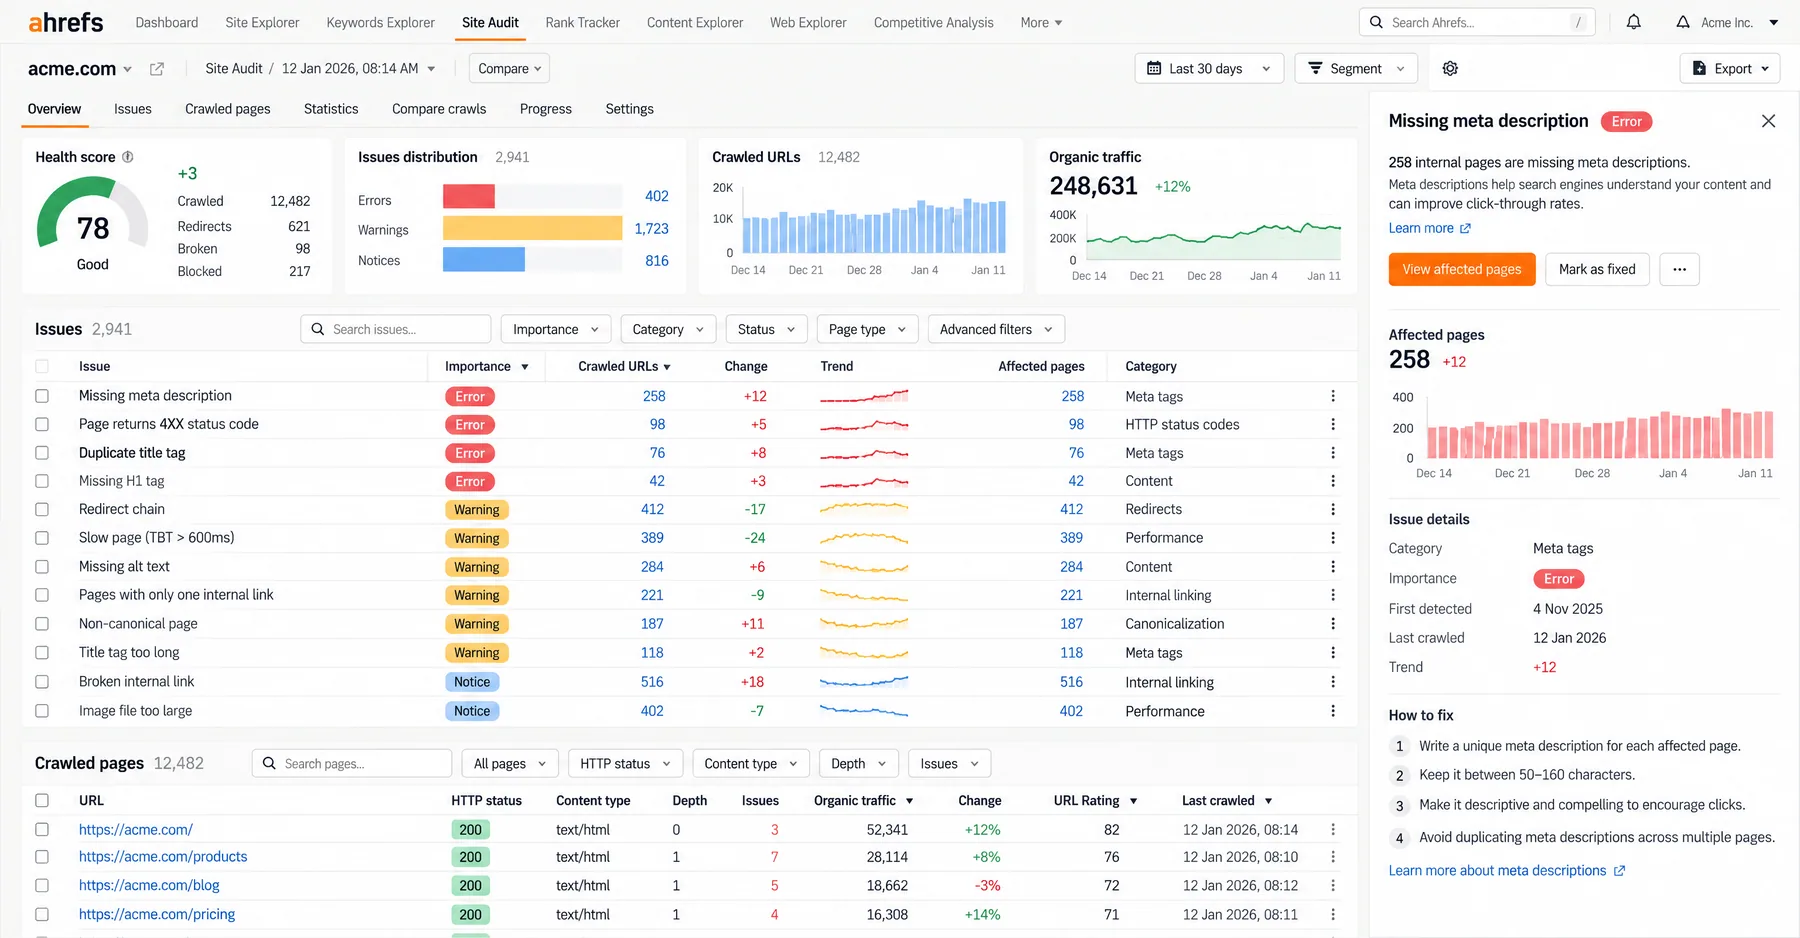Viewport: 1800px width, 938px height.
Task: Focus the Search pages field
Action: (x=352, y=764)
